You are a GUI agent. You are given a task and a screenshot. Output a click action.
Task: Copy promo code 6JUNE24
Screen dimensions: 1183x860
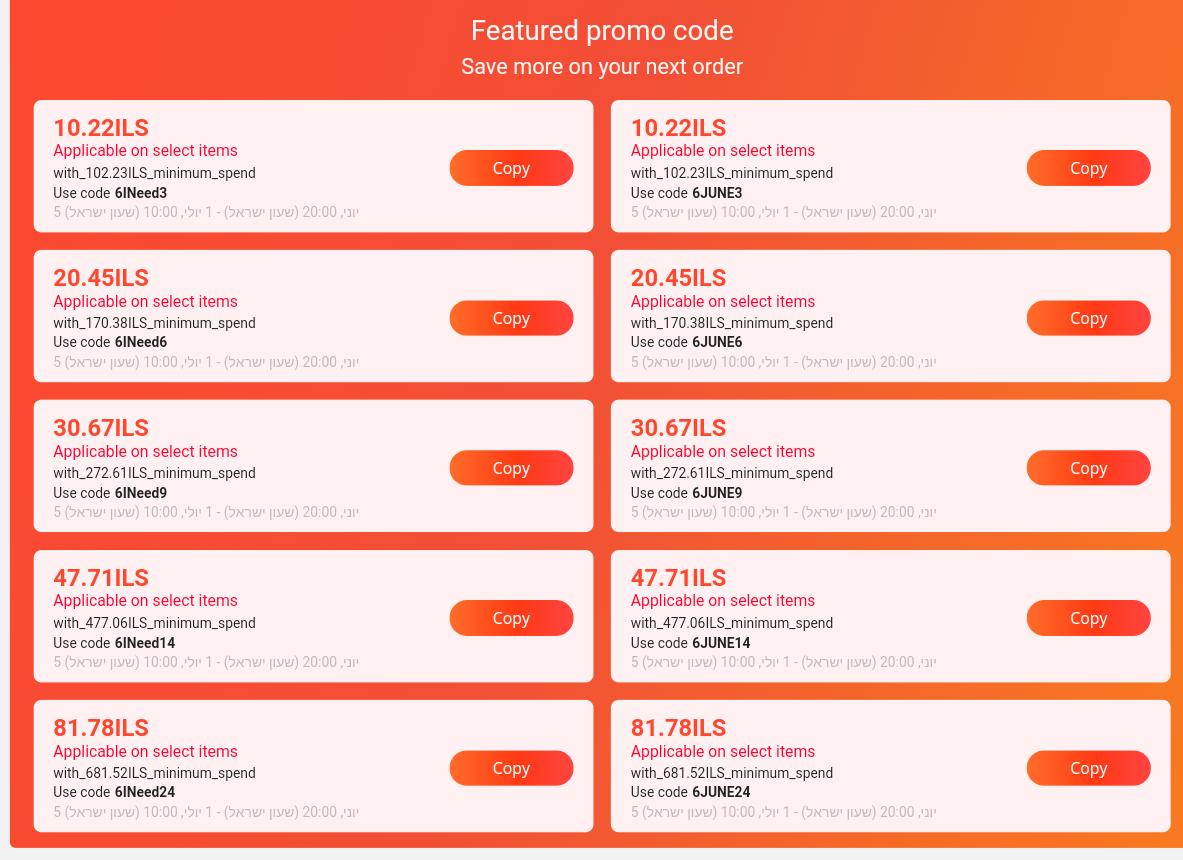pyautogui.click(x=1088, y=768)
